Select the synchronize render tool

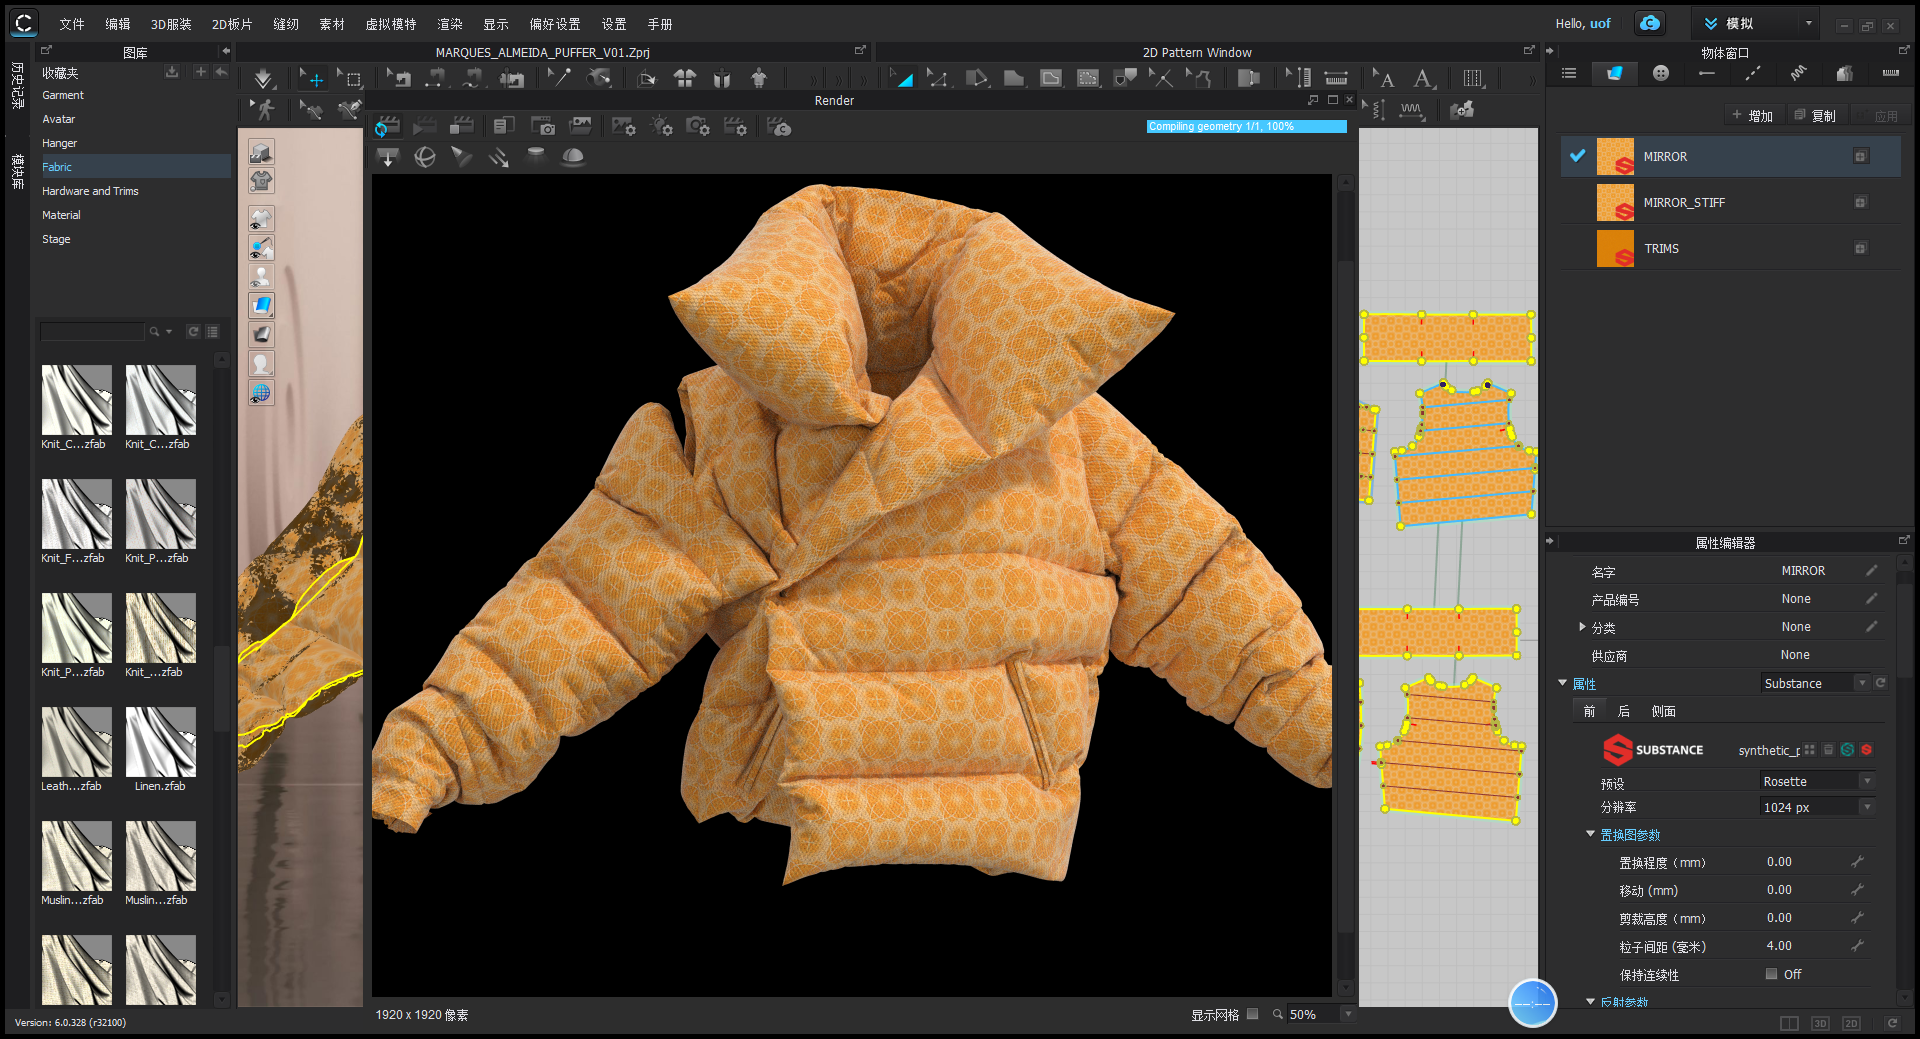[388, 127]
